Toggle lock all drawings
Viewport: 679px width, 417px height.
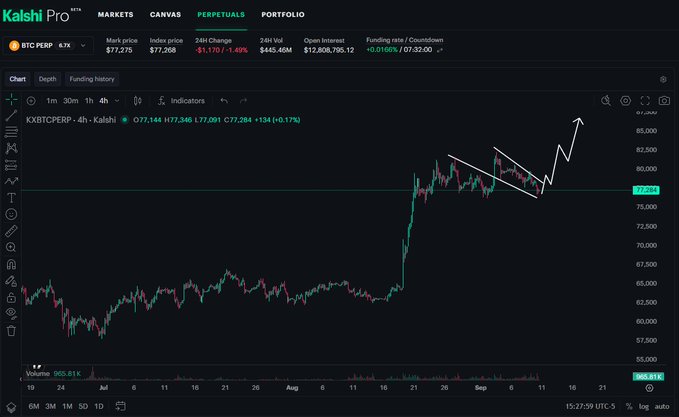(x=11, y=297)
